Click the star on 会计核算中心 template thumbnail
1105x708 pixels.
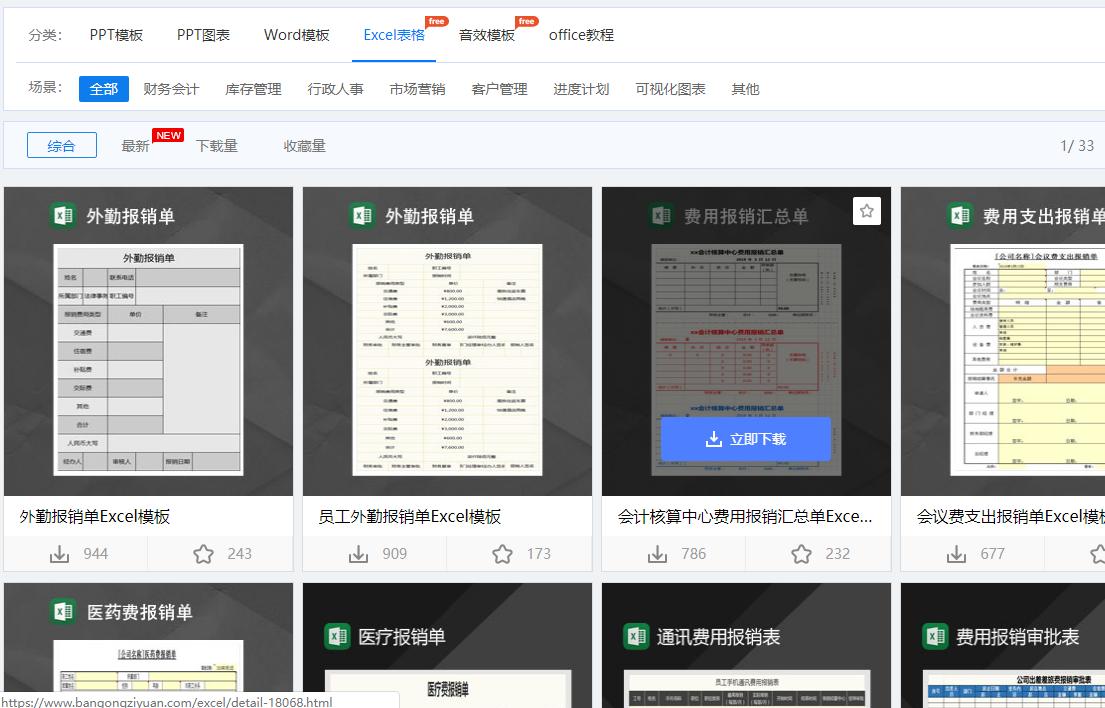[866, 210]
